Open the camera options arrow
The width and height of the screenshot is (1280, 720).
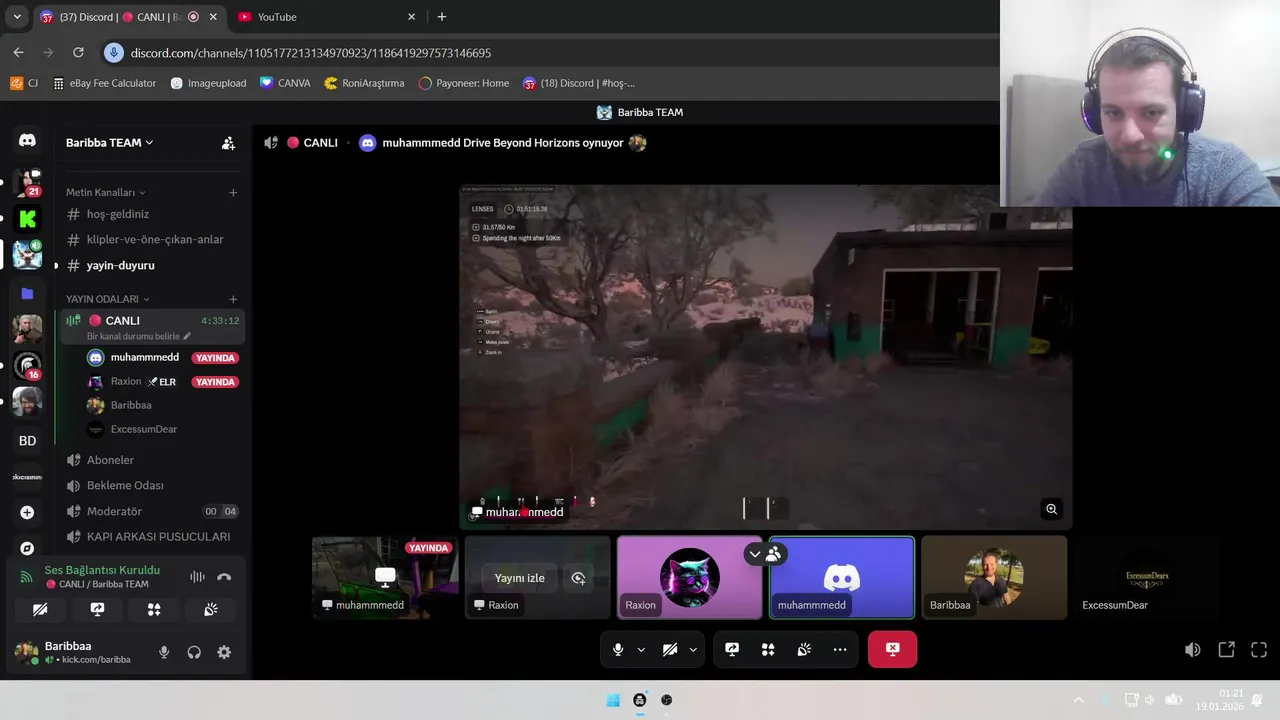693,650
